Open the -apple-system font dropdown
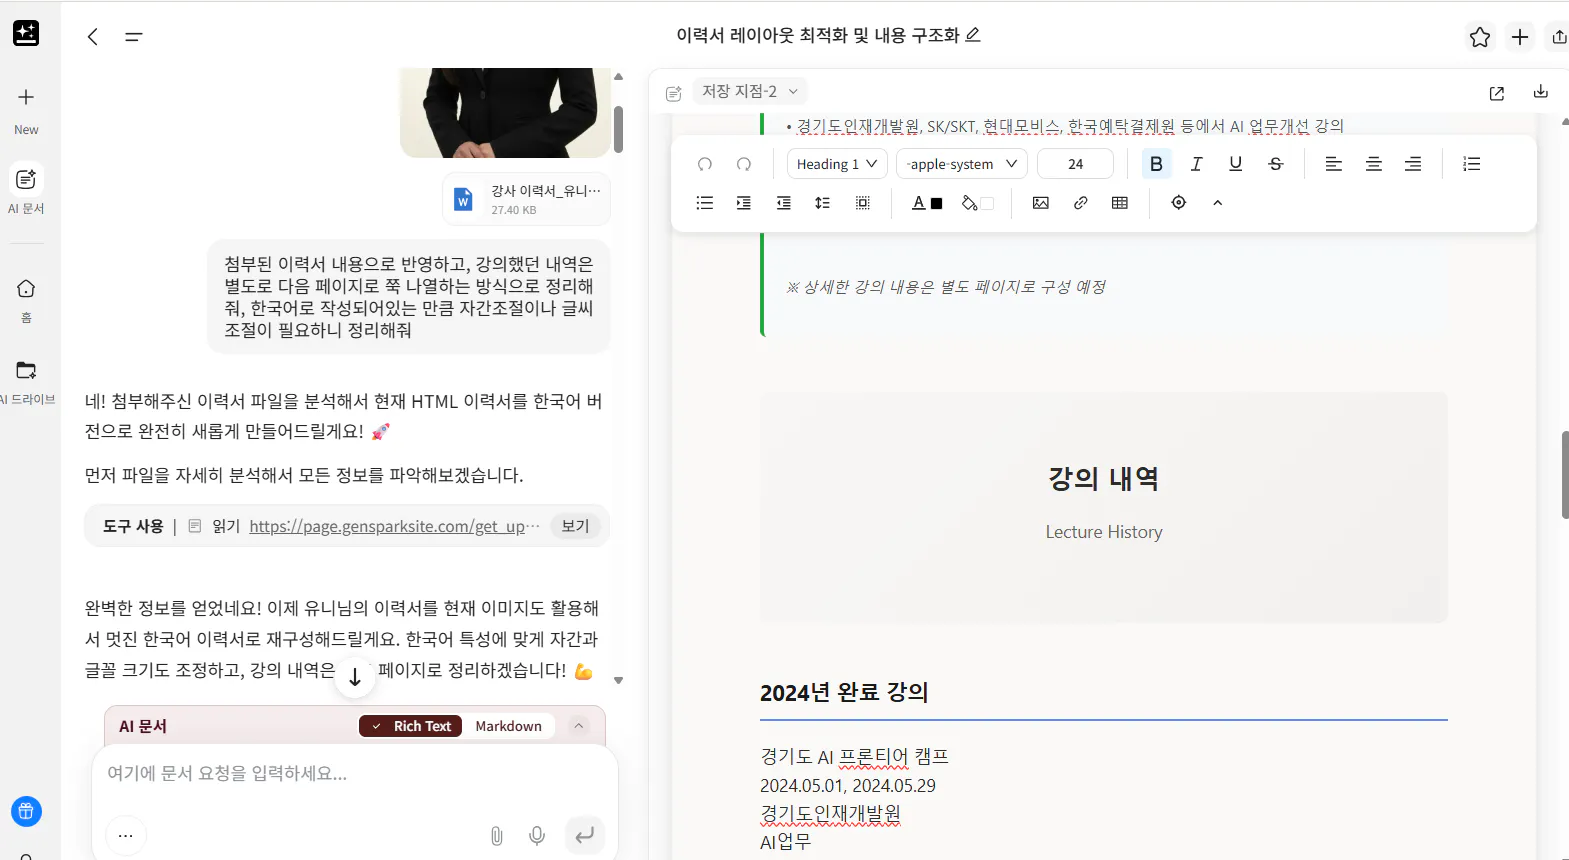The width and height of the screenshot is (1569, 860). 962,164
